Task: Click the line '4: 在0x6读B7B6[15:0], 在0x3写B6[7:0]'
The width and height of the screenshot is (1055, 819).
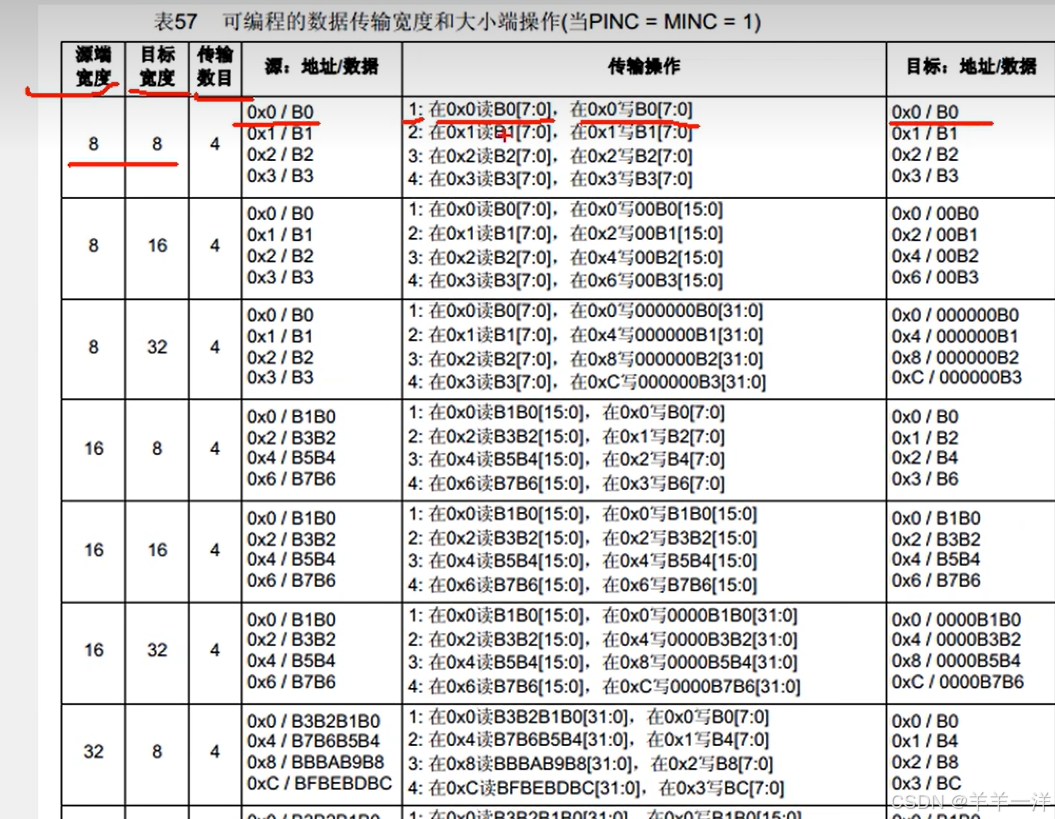Action: 566,483
